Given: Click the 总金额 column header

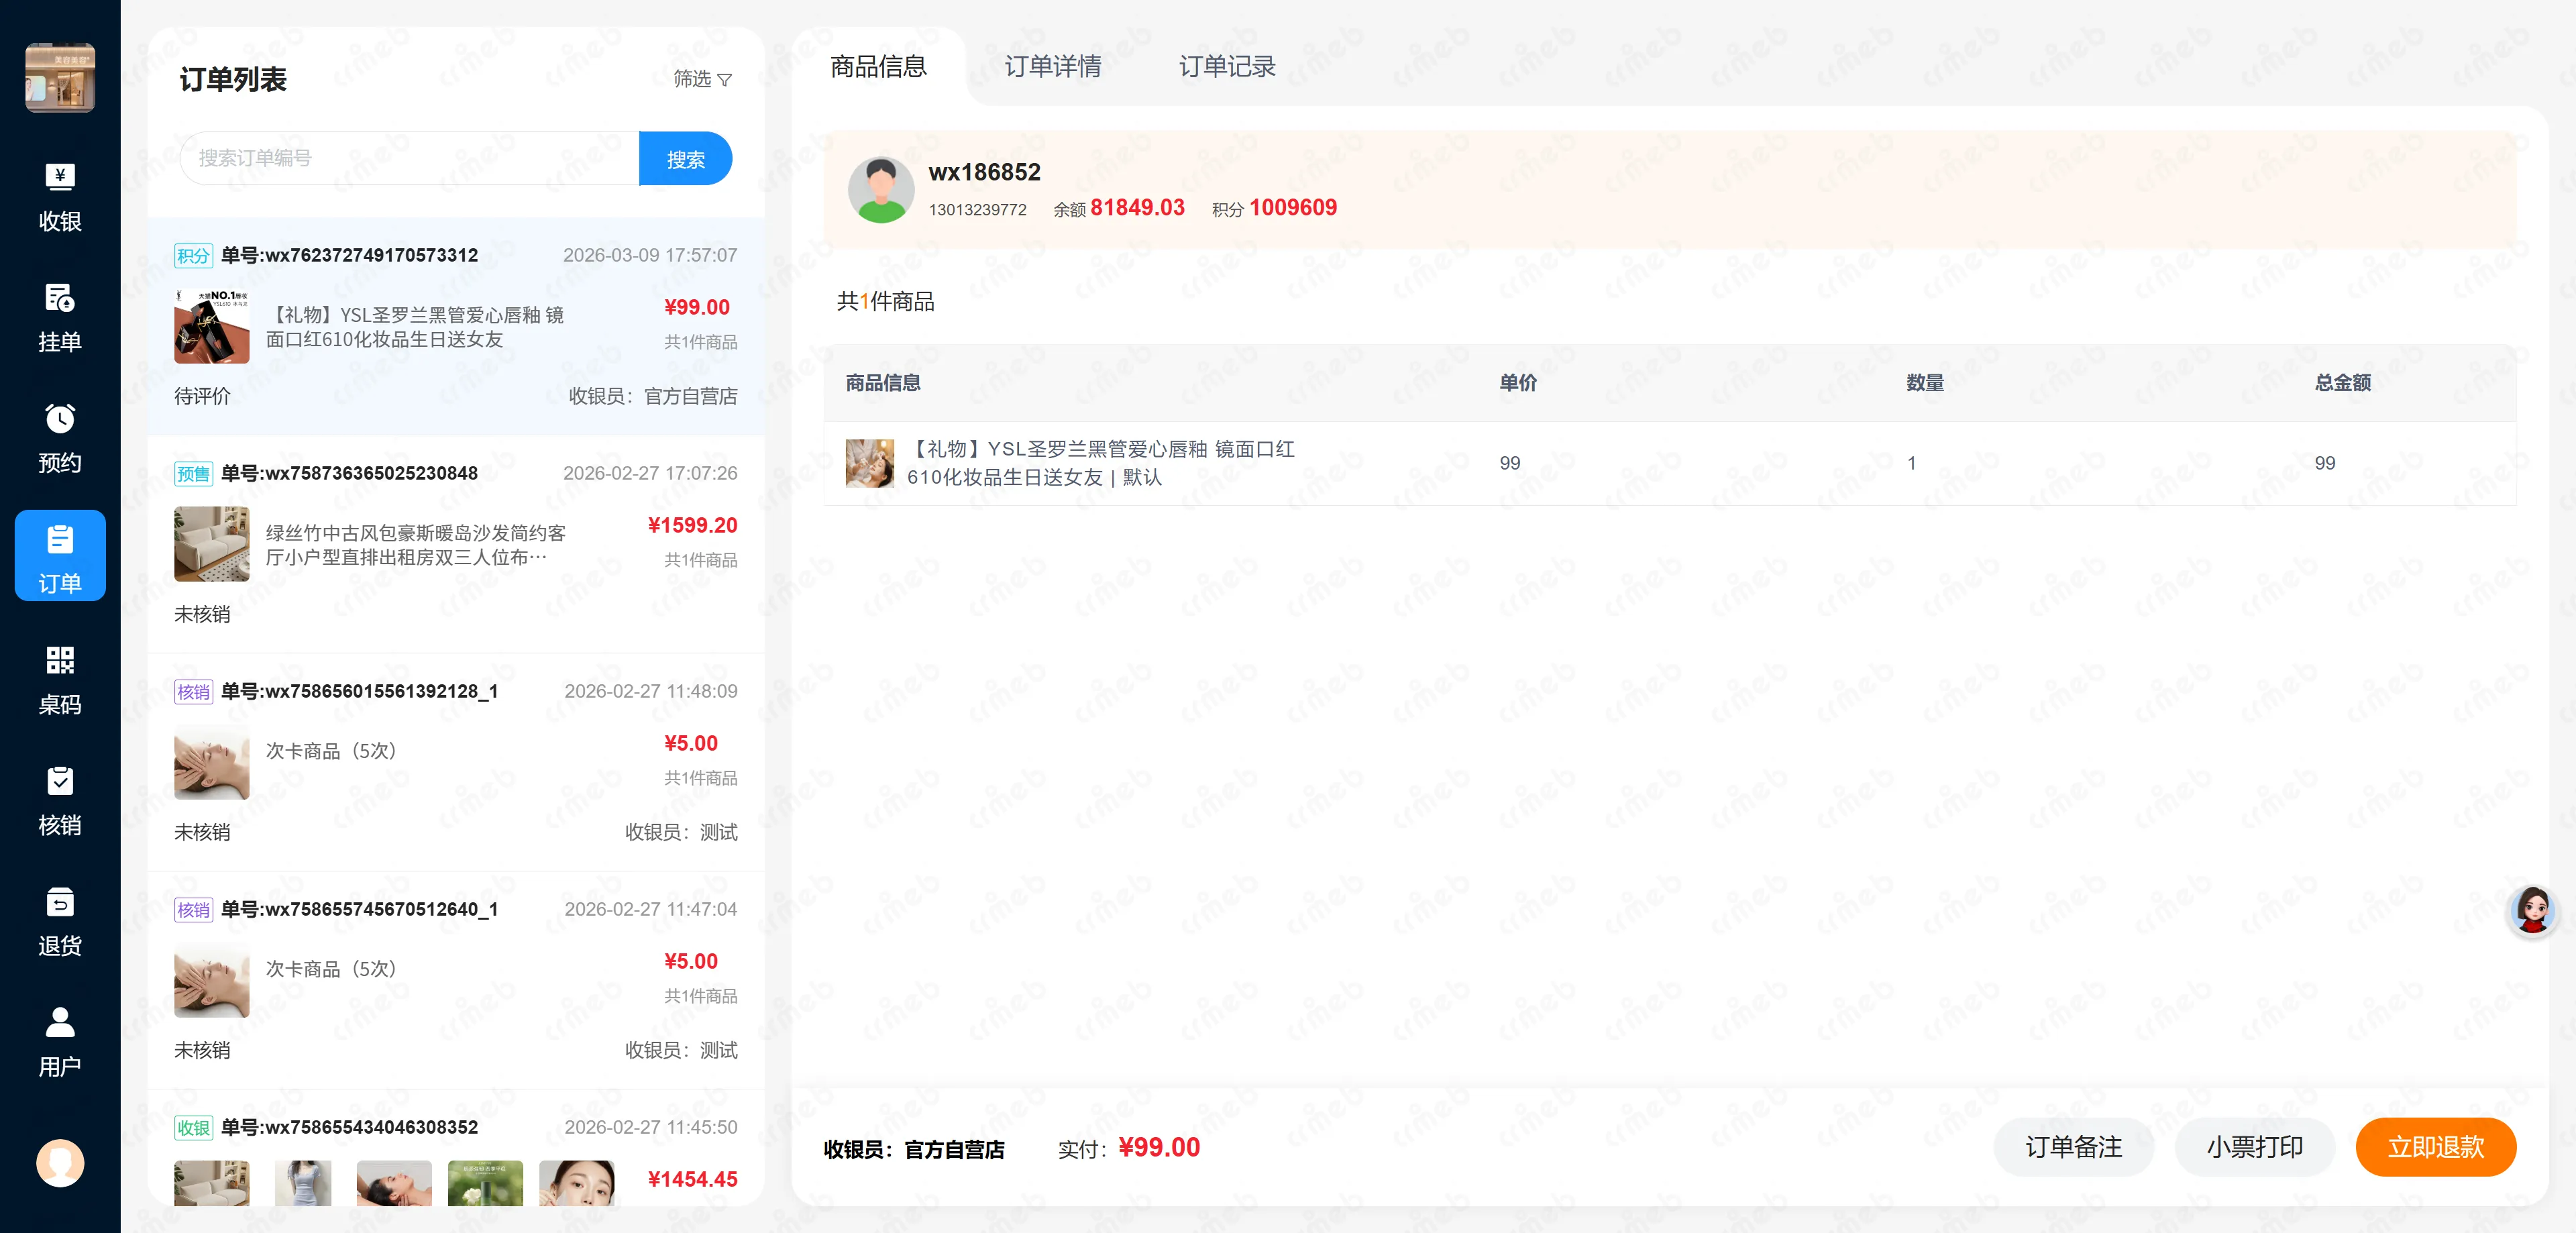Looking at the screenshot, I should tap(2342, 382).
